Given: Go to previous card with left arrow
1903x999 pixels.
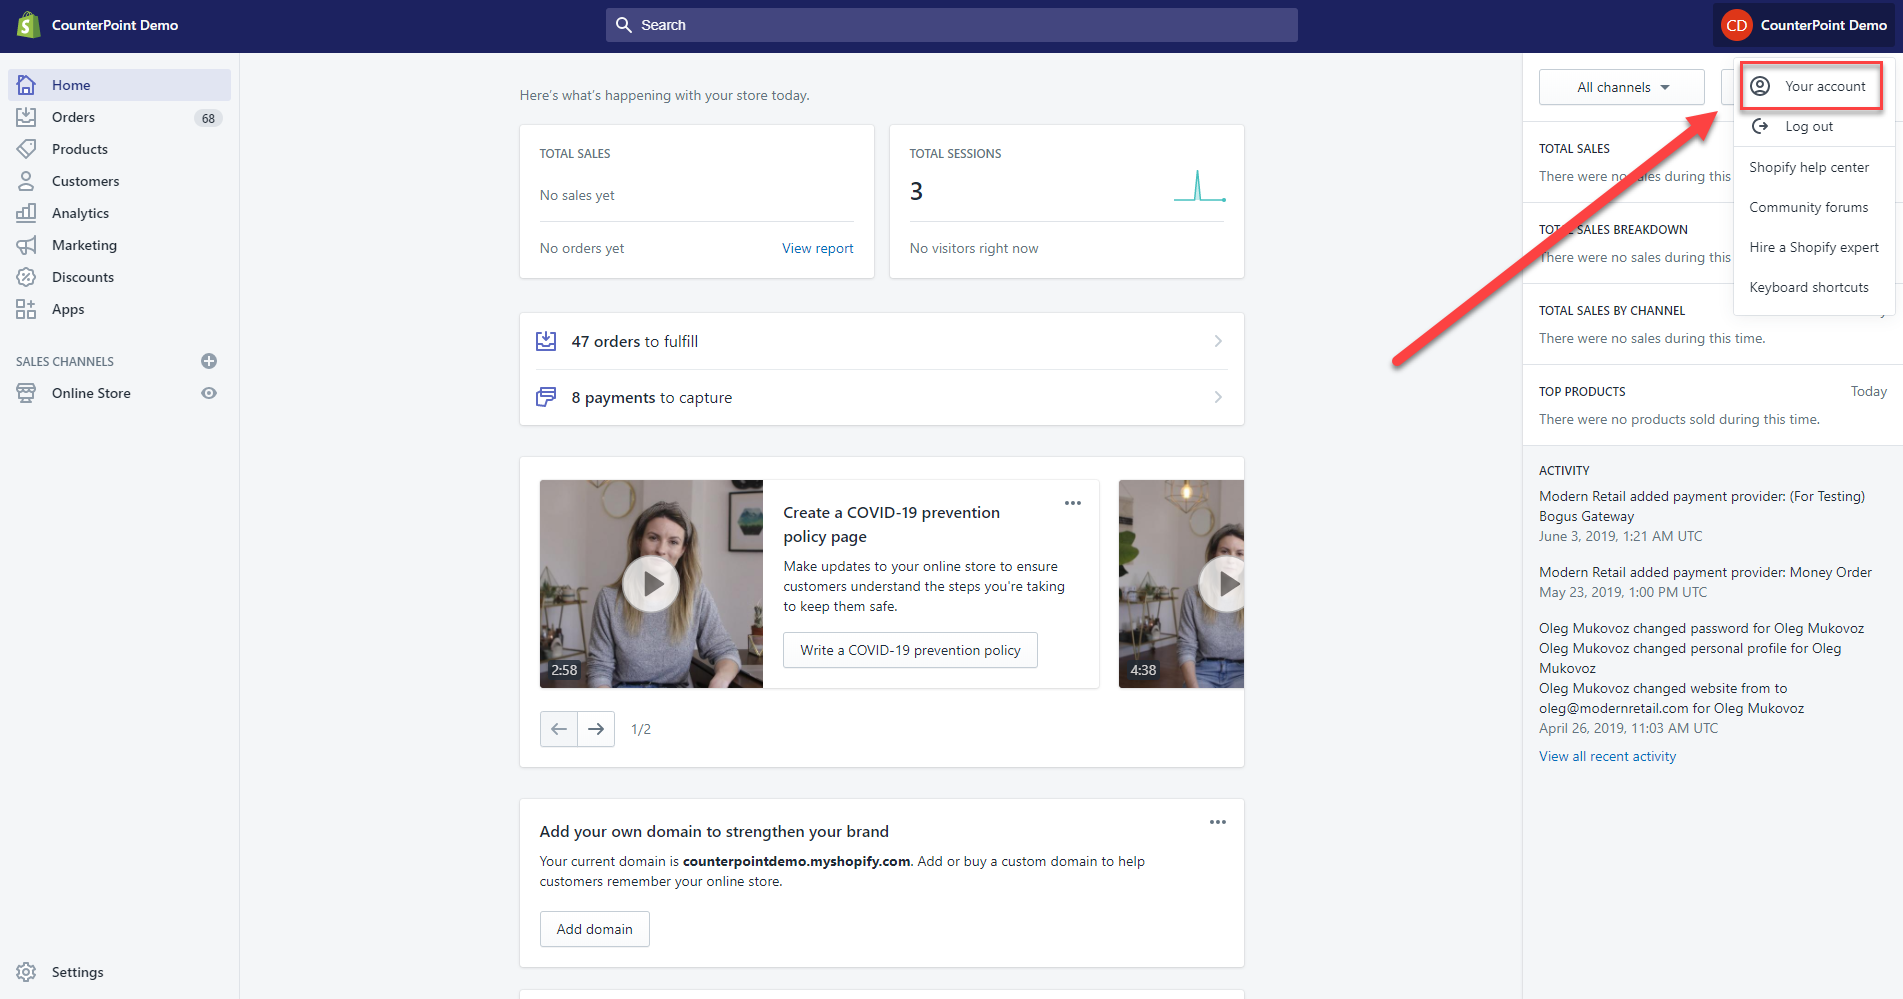Looking at the screenshot, I should coord(559,729).
